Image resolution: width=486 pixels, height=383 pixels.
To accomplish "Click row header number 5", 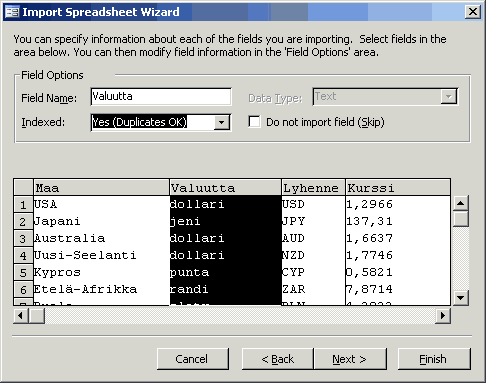I will tap(23, 272).
